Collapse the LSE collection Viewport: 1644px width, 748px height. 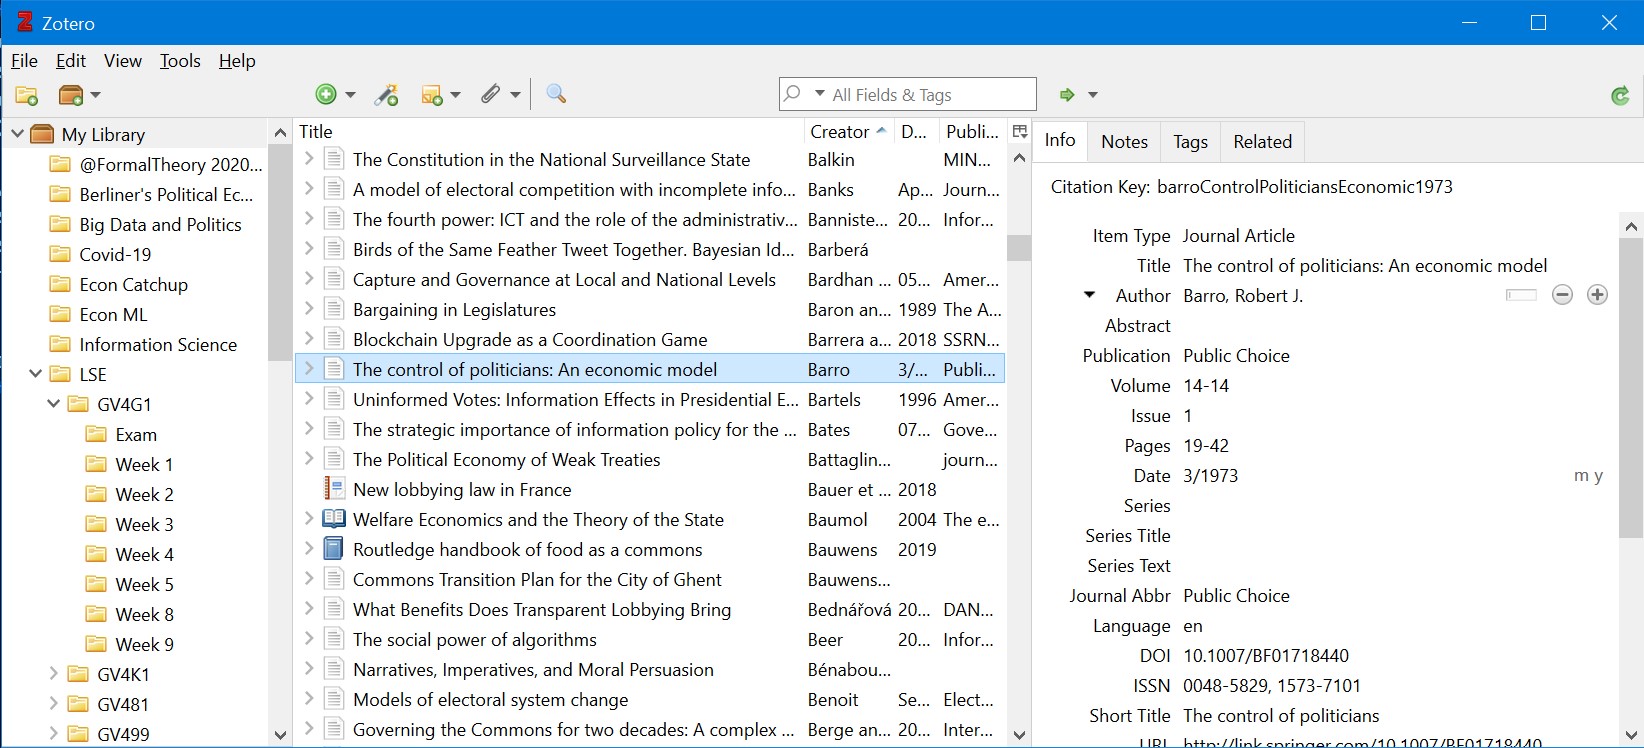[36, 373]
